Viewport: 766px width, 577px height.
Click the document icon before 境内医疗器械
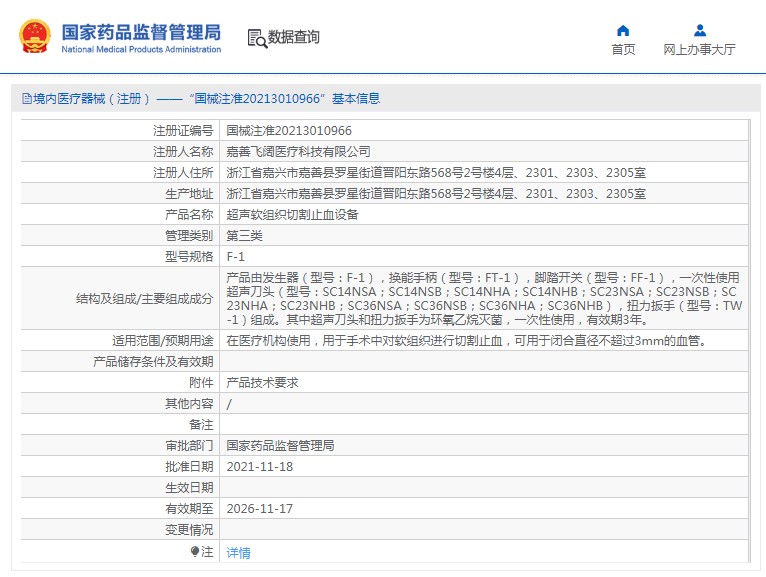pos(27,99)
